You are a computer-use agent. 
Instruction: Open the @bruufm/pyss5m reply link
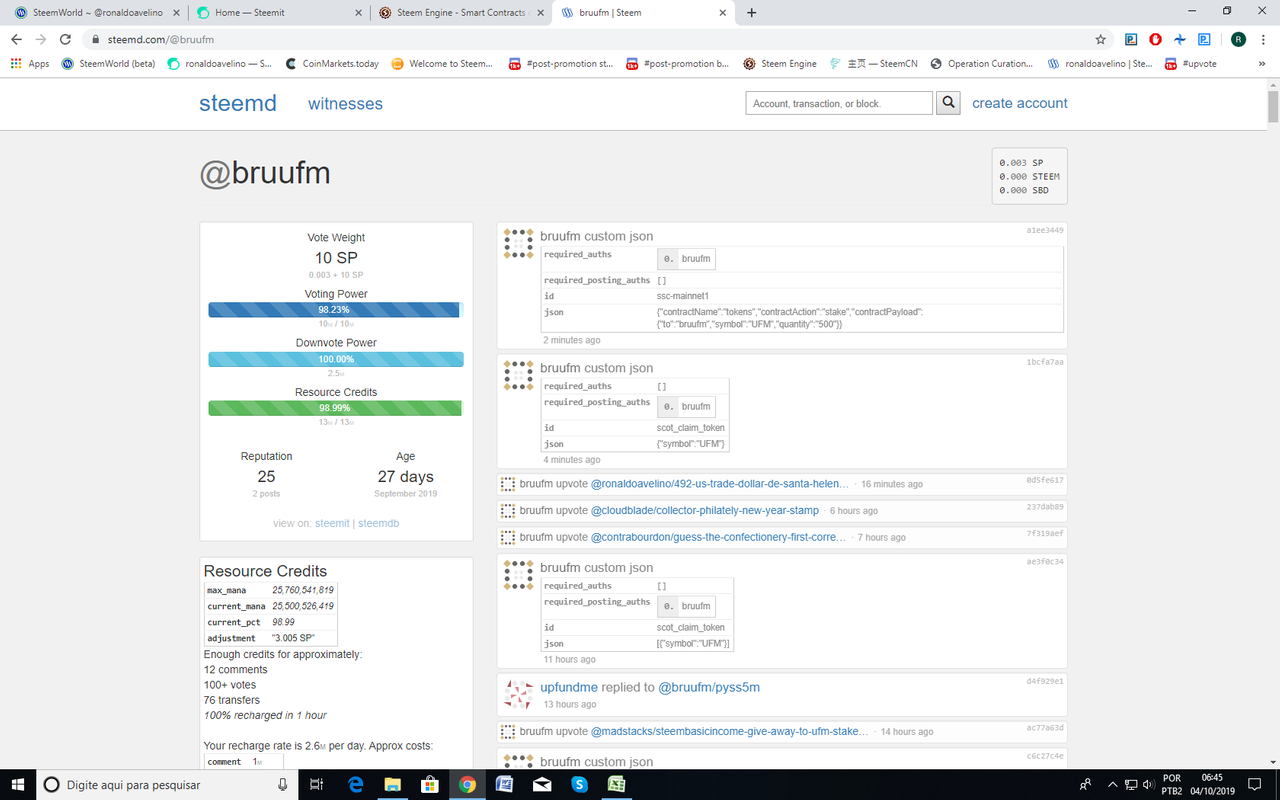709,687
